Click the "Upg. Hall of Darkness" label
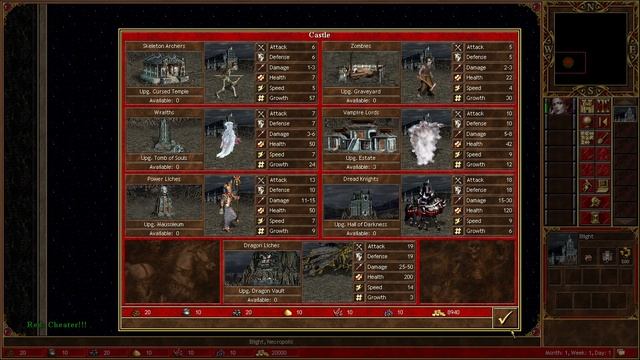This screenshot has width=640, height=360. 361,224
